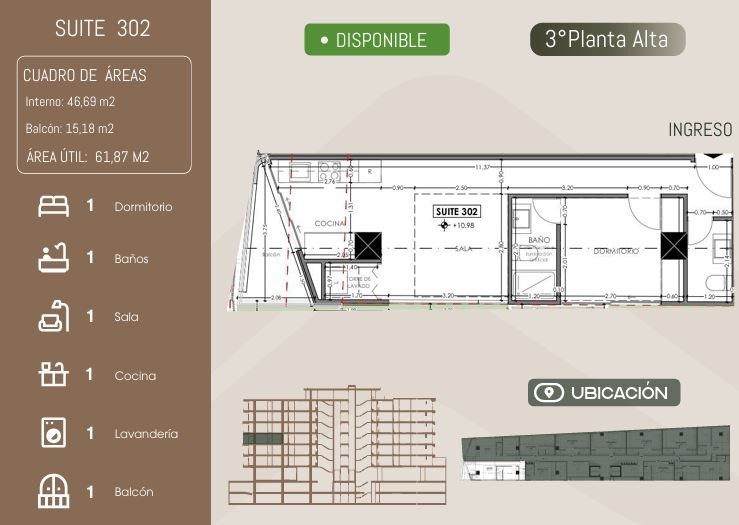Click the building section elevation drawing
The width and height of the screenshot is (739, 525).
tap(337, 445)
